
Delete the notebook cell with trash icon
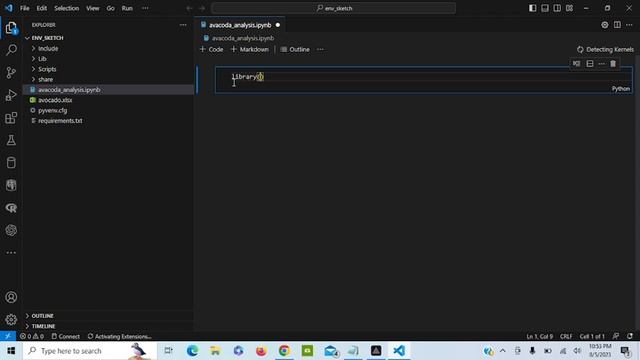click(613, 64)
